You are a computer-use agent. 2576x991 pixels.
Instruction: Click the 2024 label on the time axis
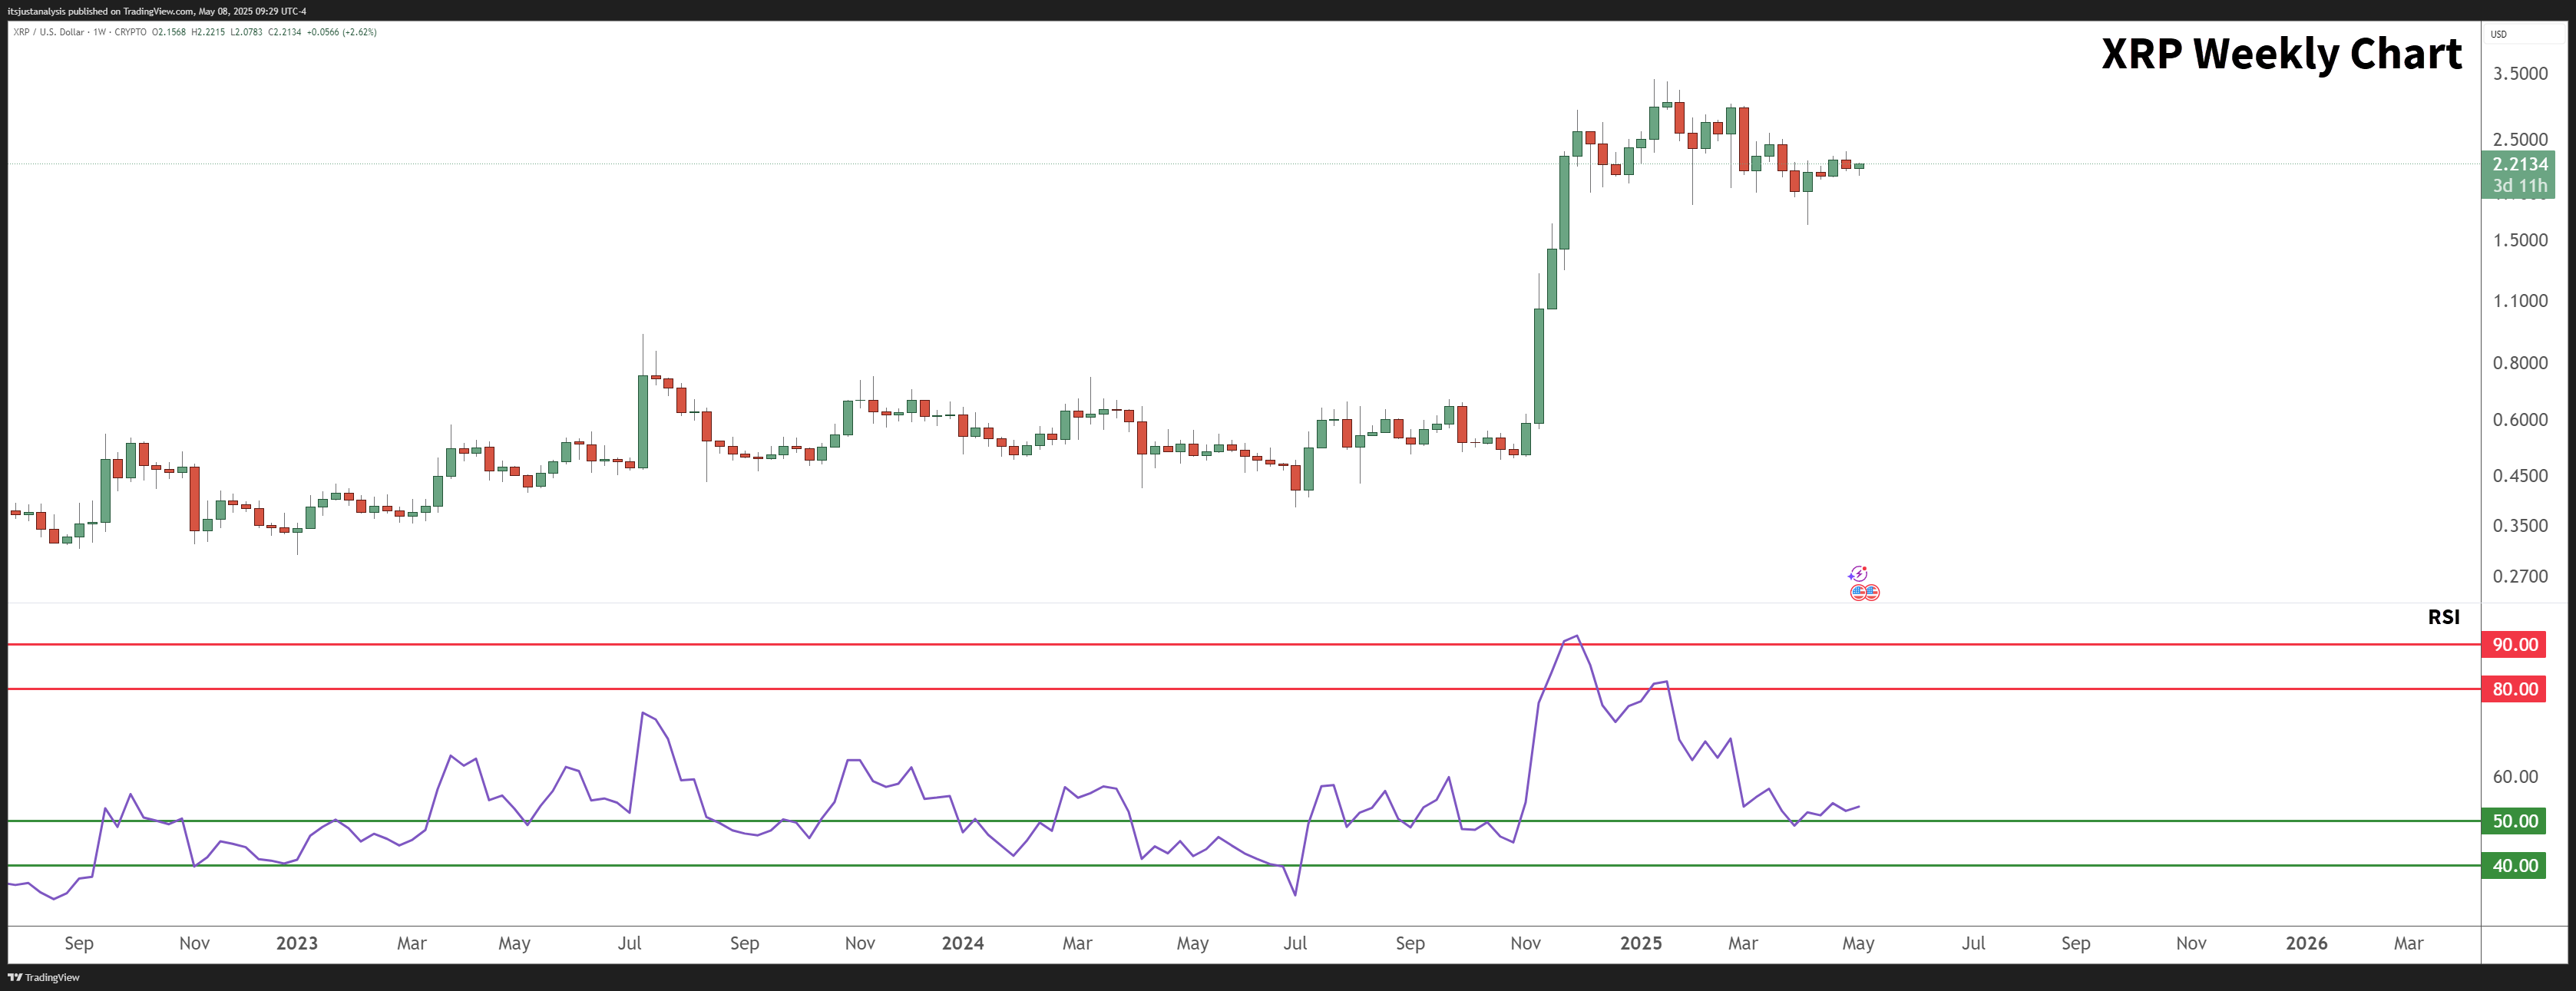pyautogui.click(x=963, y=943)
